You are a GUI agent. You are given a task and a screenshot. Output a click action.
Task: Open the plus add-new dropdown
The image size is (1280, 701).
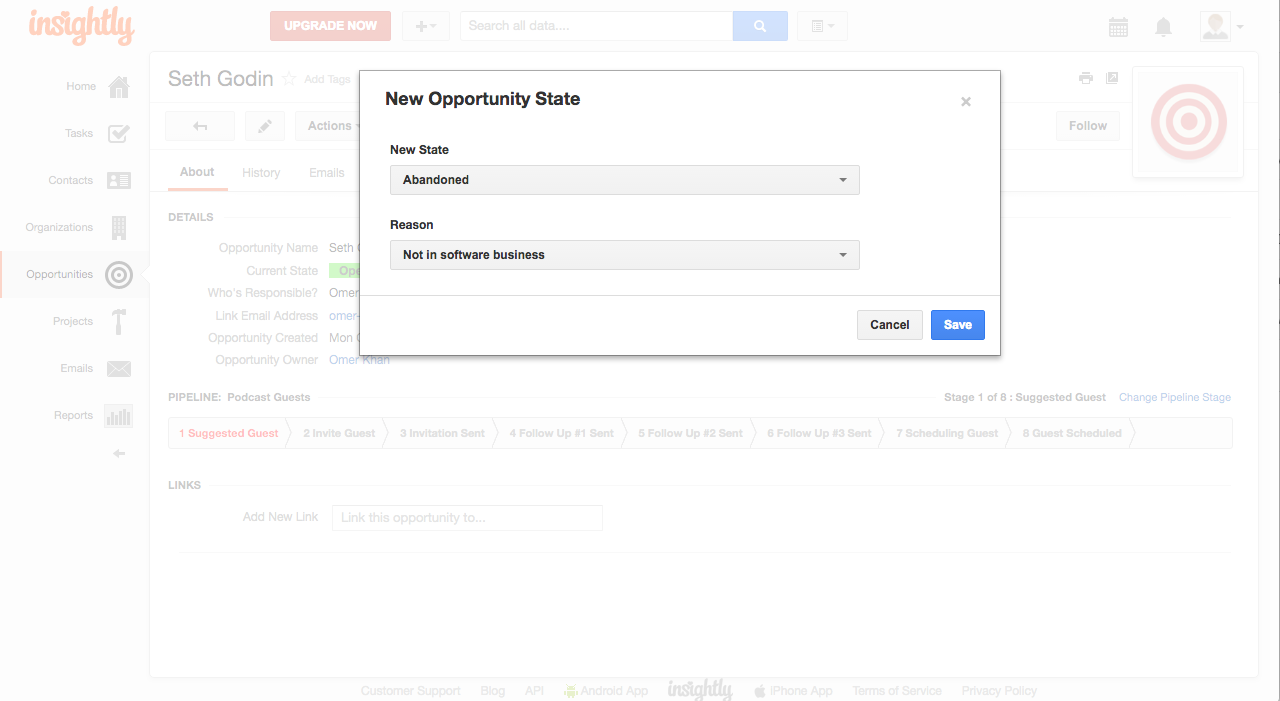[x=425, y=26]
